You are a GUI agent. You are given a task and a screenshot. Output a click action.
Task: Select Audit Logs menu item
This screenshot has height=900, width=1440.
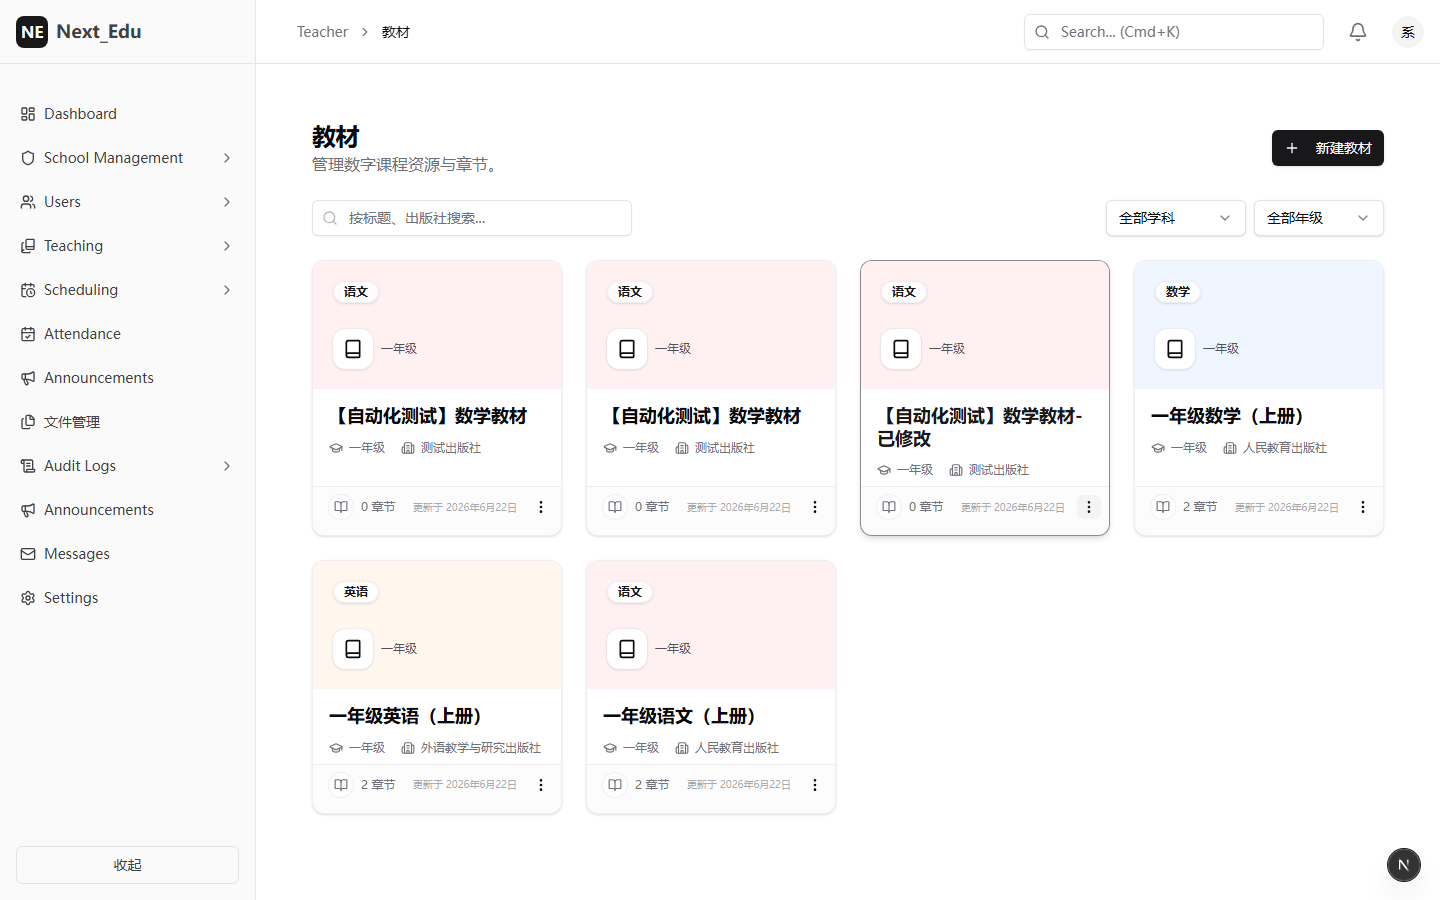point(127,466)
